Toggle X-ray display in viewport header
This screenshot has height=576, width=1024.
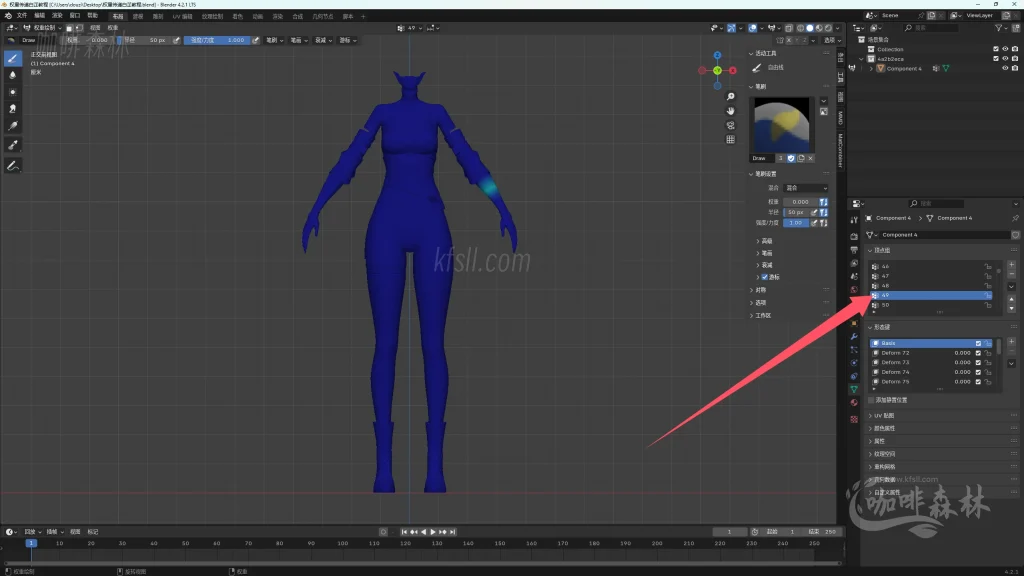point(789,28)
